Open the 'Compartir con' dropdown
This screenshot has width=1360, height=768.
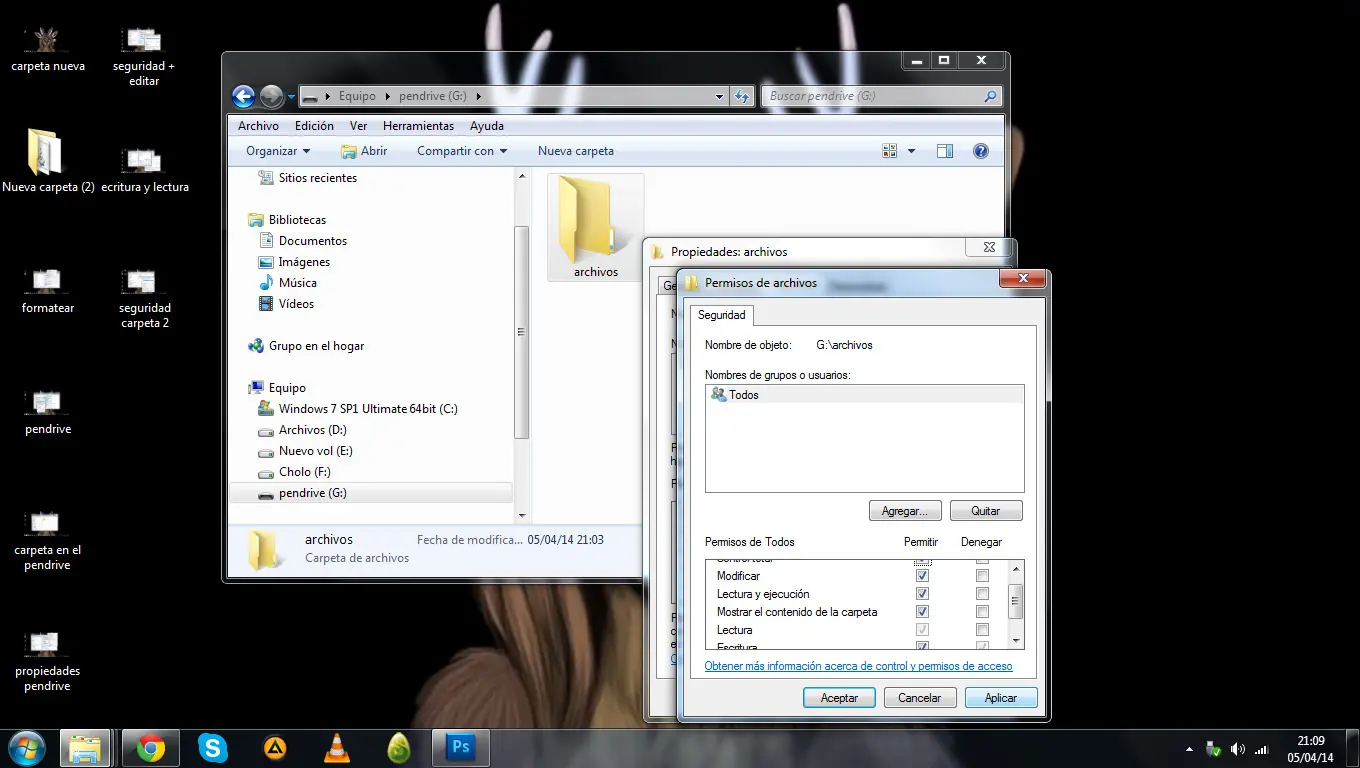(x=462, y=151)
